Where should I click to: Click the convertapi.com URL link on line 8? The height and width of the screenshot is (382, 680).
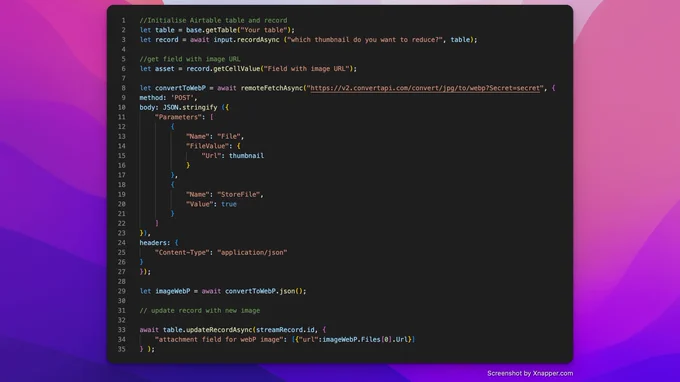pyautogui.click(x=425, y=88)
